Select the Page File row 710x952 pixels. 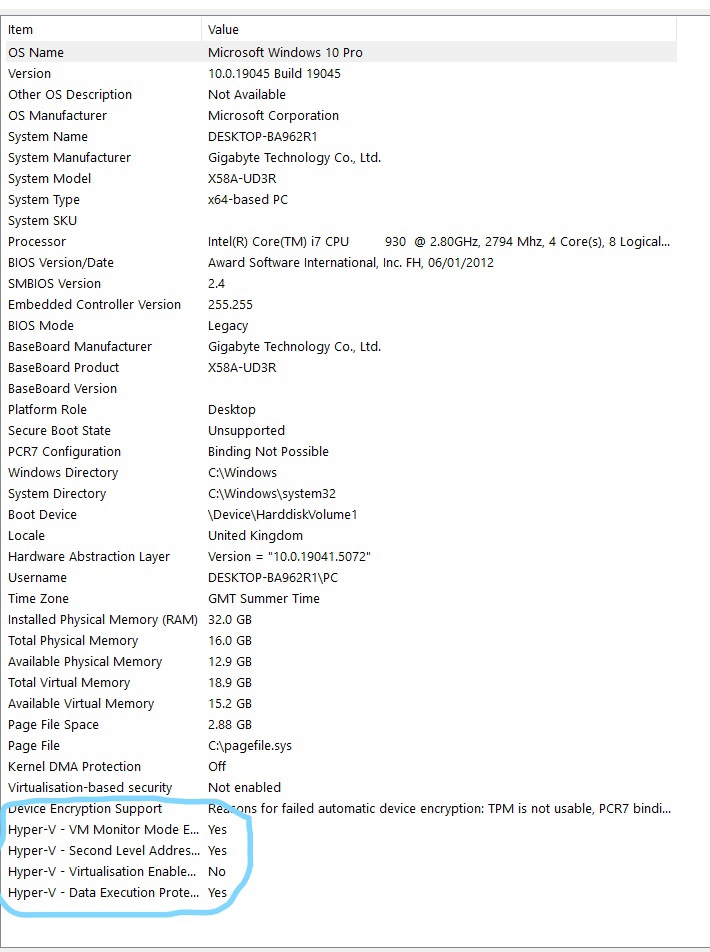coord(341,746)
